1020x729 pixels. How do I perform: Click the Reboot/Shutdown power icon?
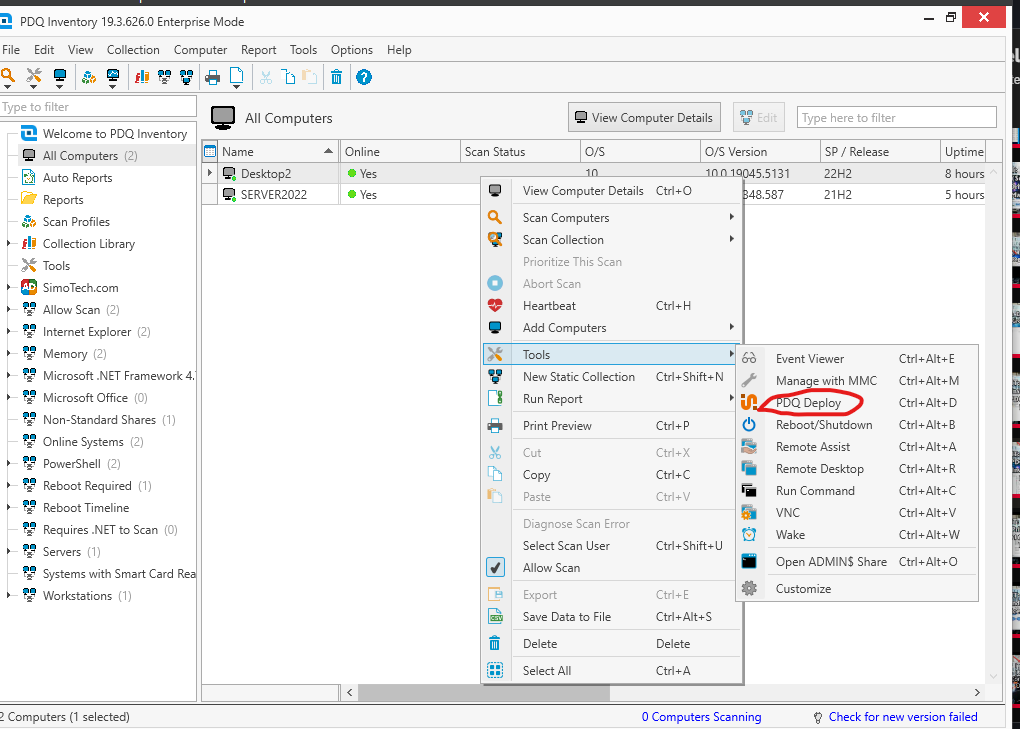point(749,425)
